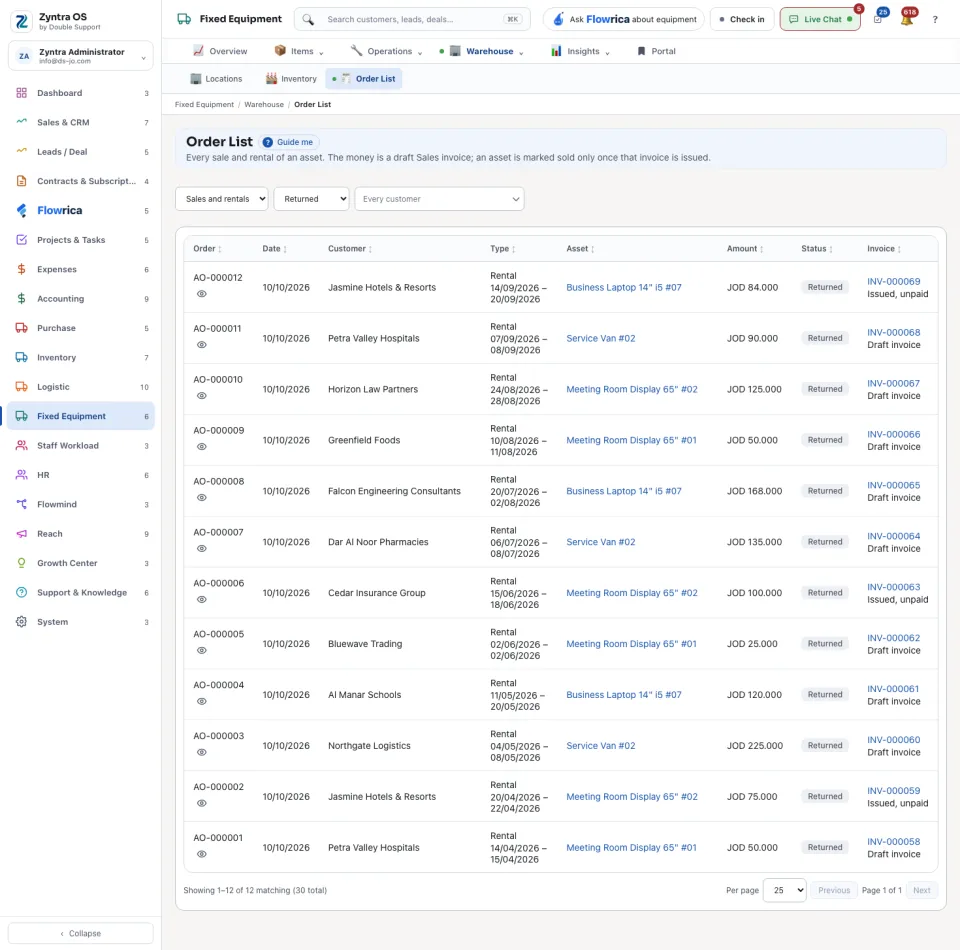View order AO-000003 via eye icon
This screenshot has width=960, height=950.
(201, 752)
